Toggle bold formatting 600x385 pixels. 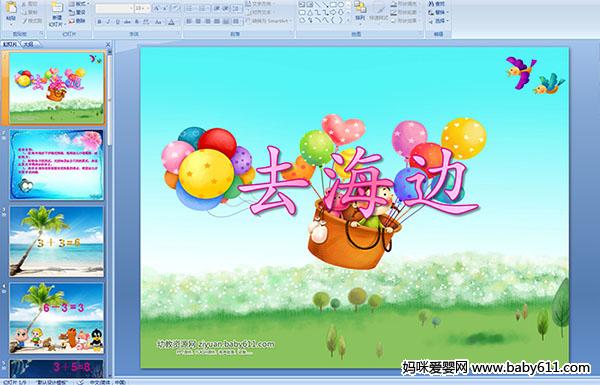click(x=99, y=22)
